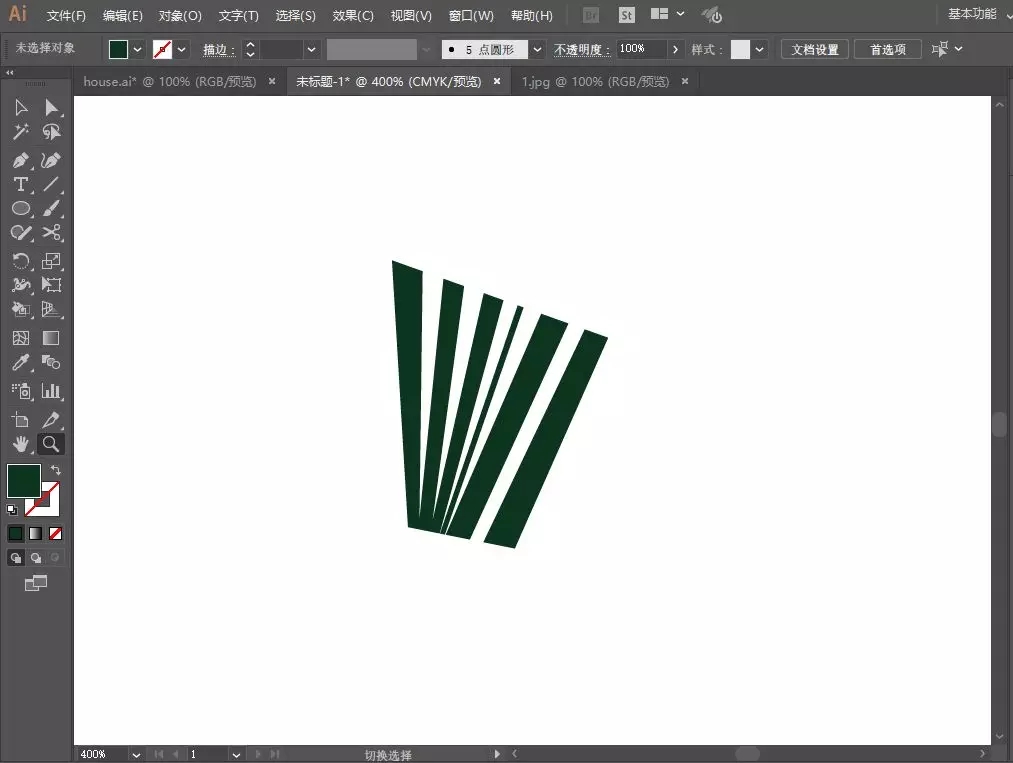The height and width of the screenshot is (763, 1013).
Task: Select the Ellipse tool
Action: point(21,208)
